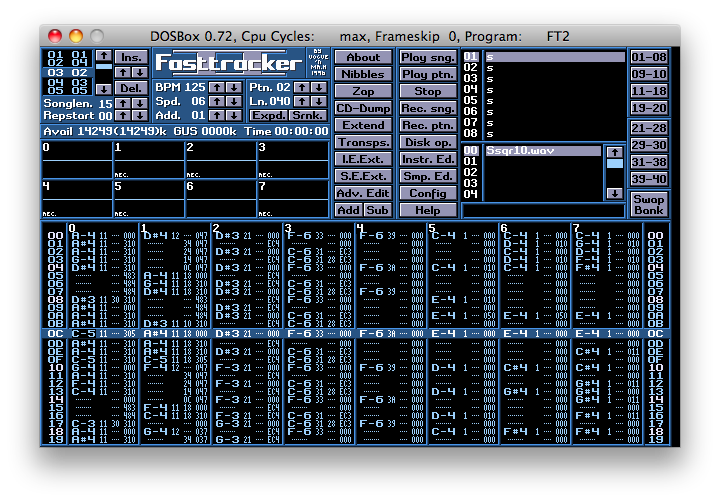The width and height of the screenshot is (720, 502).
Task: Decrease Spd. with its down arrow
Action: click(234, 102)
